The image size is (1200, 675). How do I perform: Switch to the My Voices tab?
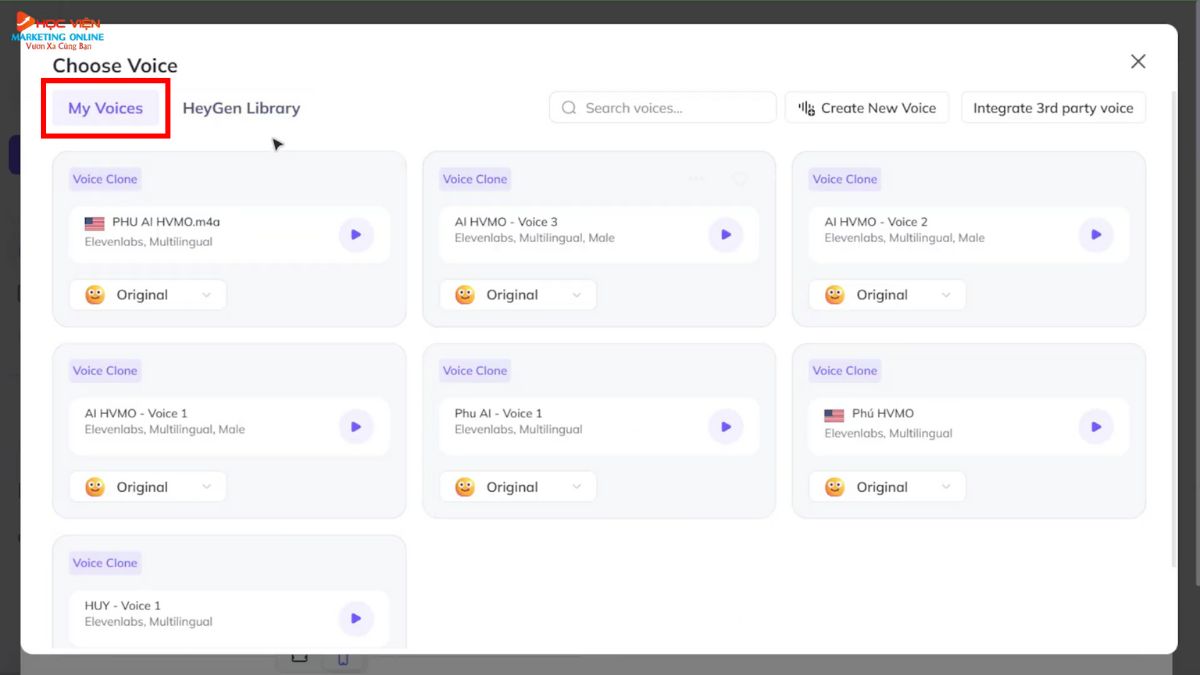click(x=105, y=108)
